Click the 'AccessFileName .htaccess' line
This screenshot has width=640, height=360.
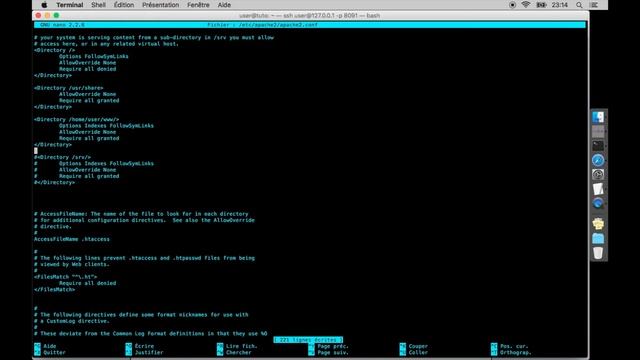(x=72, y=239)
